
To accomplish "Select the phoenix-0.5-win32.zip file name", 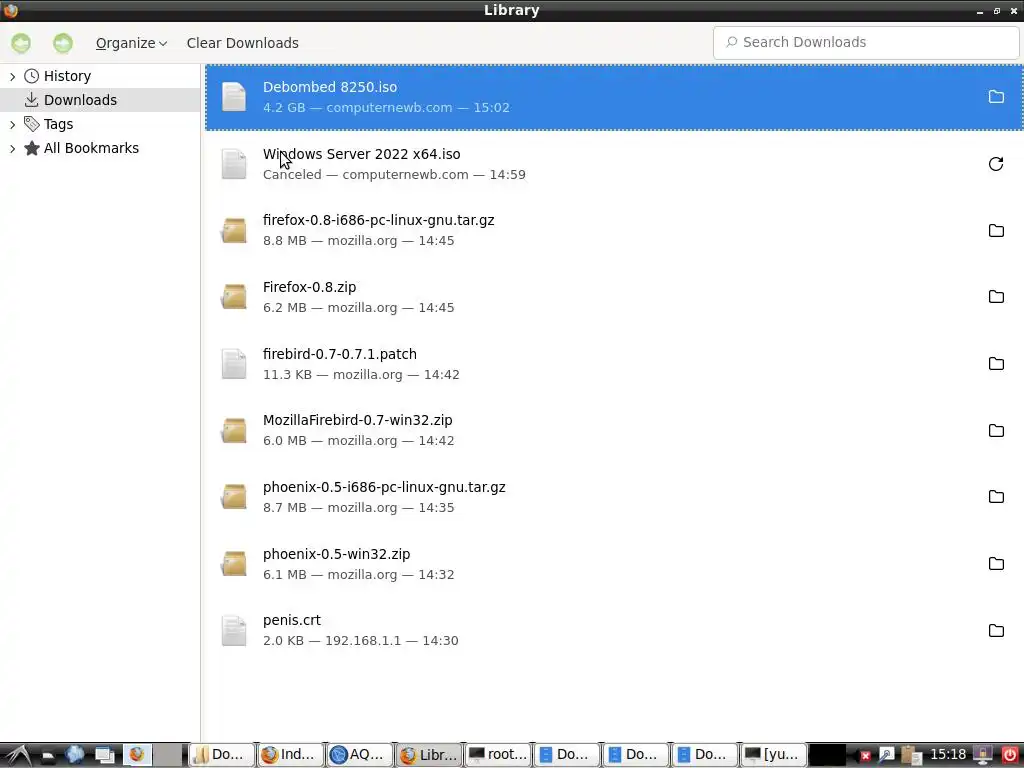I will click(x=336, y=554).
